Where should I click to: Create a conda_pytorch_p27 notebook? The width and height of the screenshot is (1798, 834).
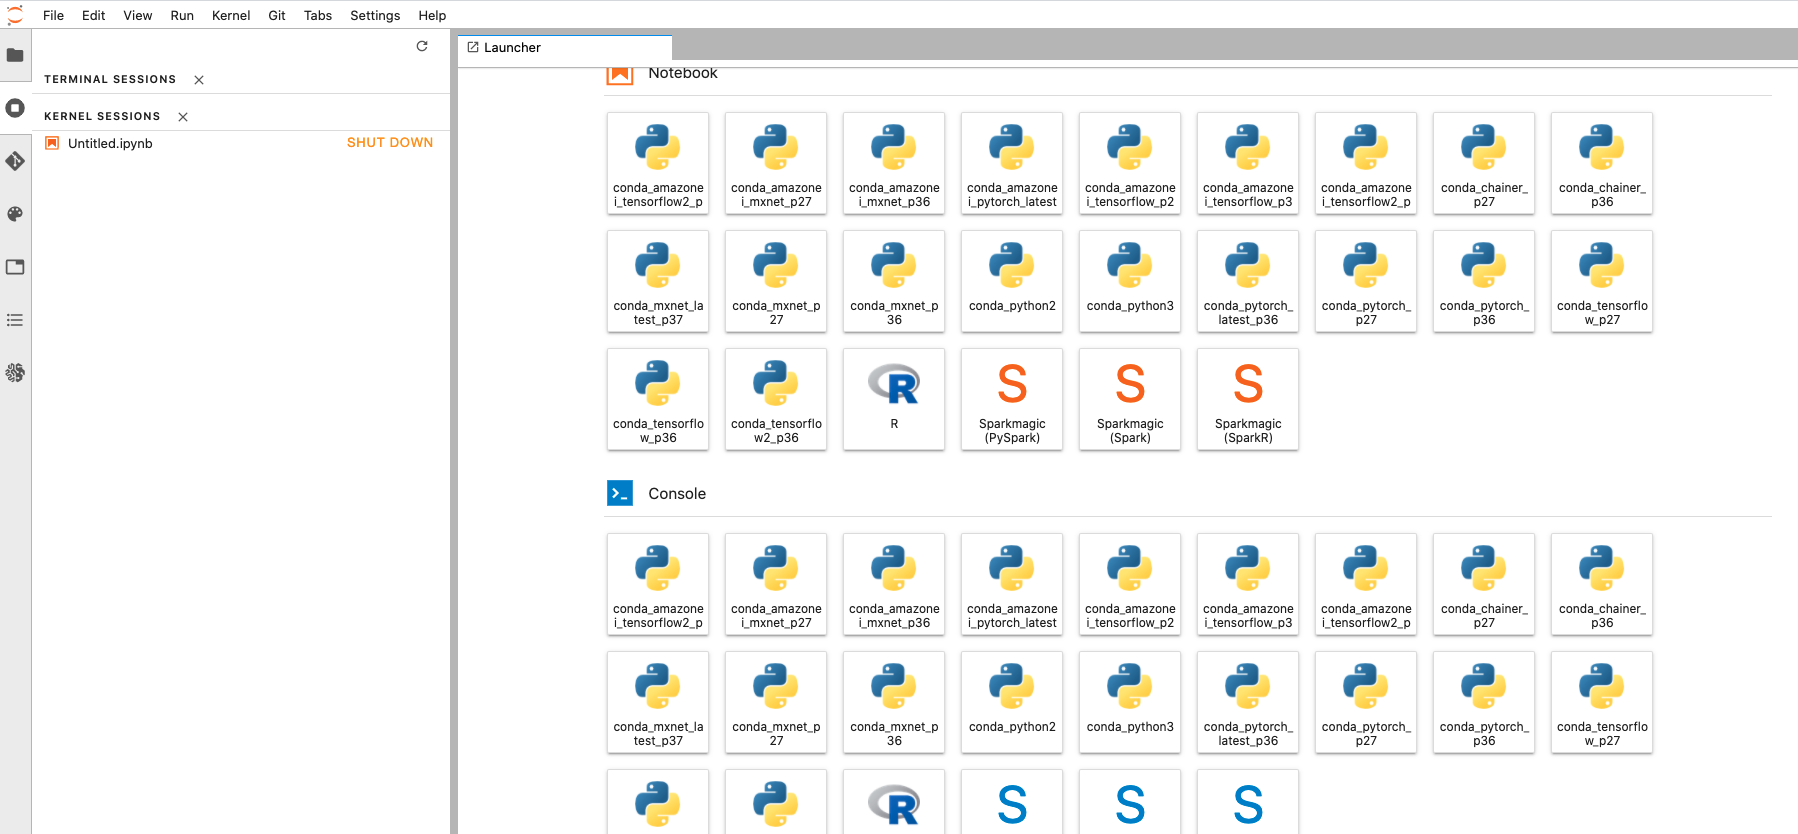coord(1366,281)
